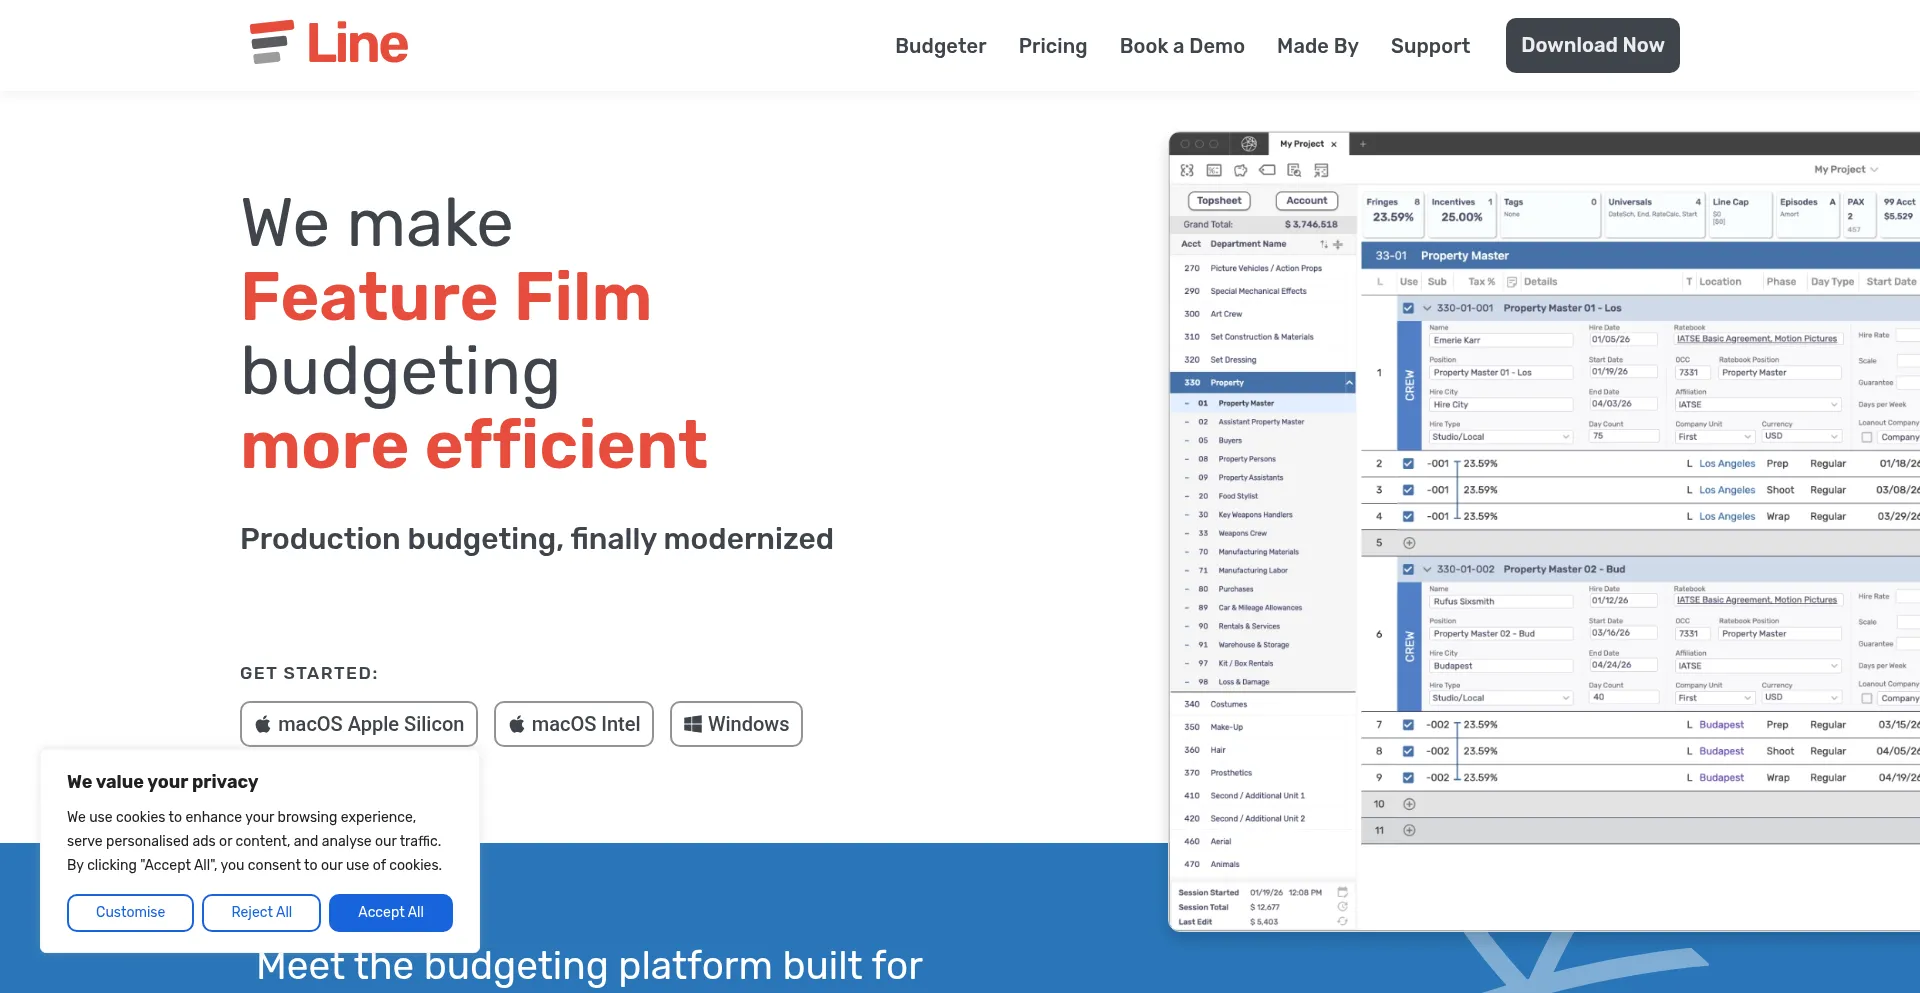Collapse the 330-01-002 Property Master 02 group
Screen dimensions: 1920x993
(1427, 569)
